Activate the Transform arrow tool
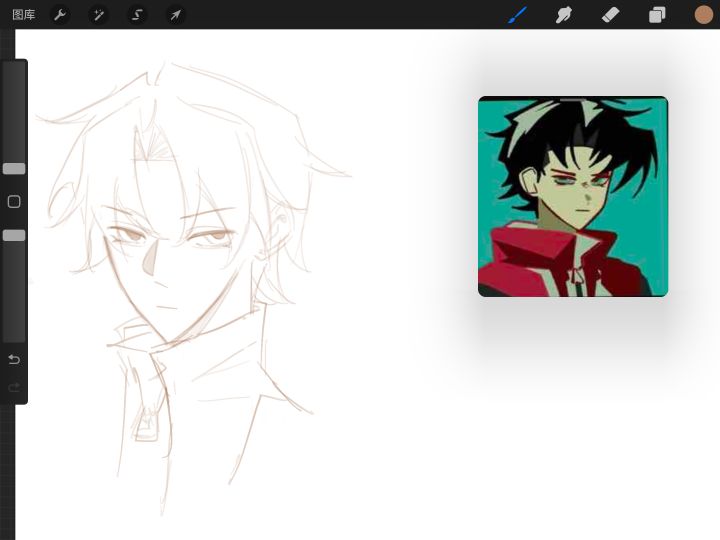 coord(176,15)
